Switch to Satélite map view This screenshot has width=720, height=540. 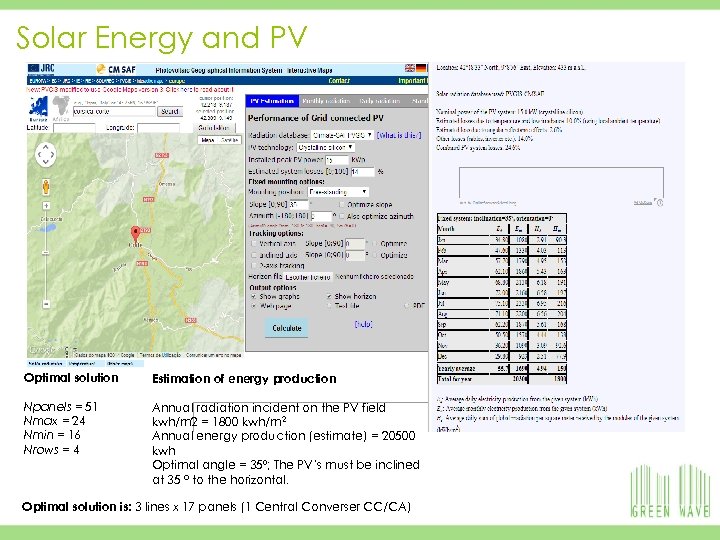coord(229,140)
